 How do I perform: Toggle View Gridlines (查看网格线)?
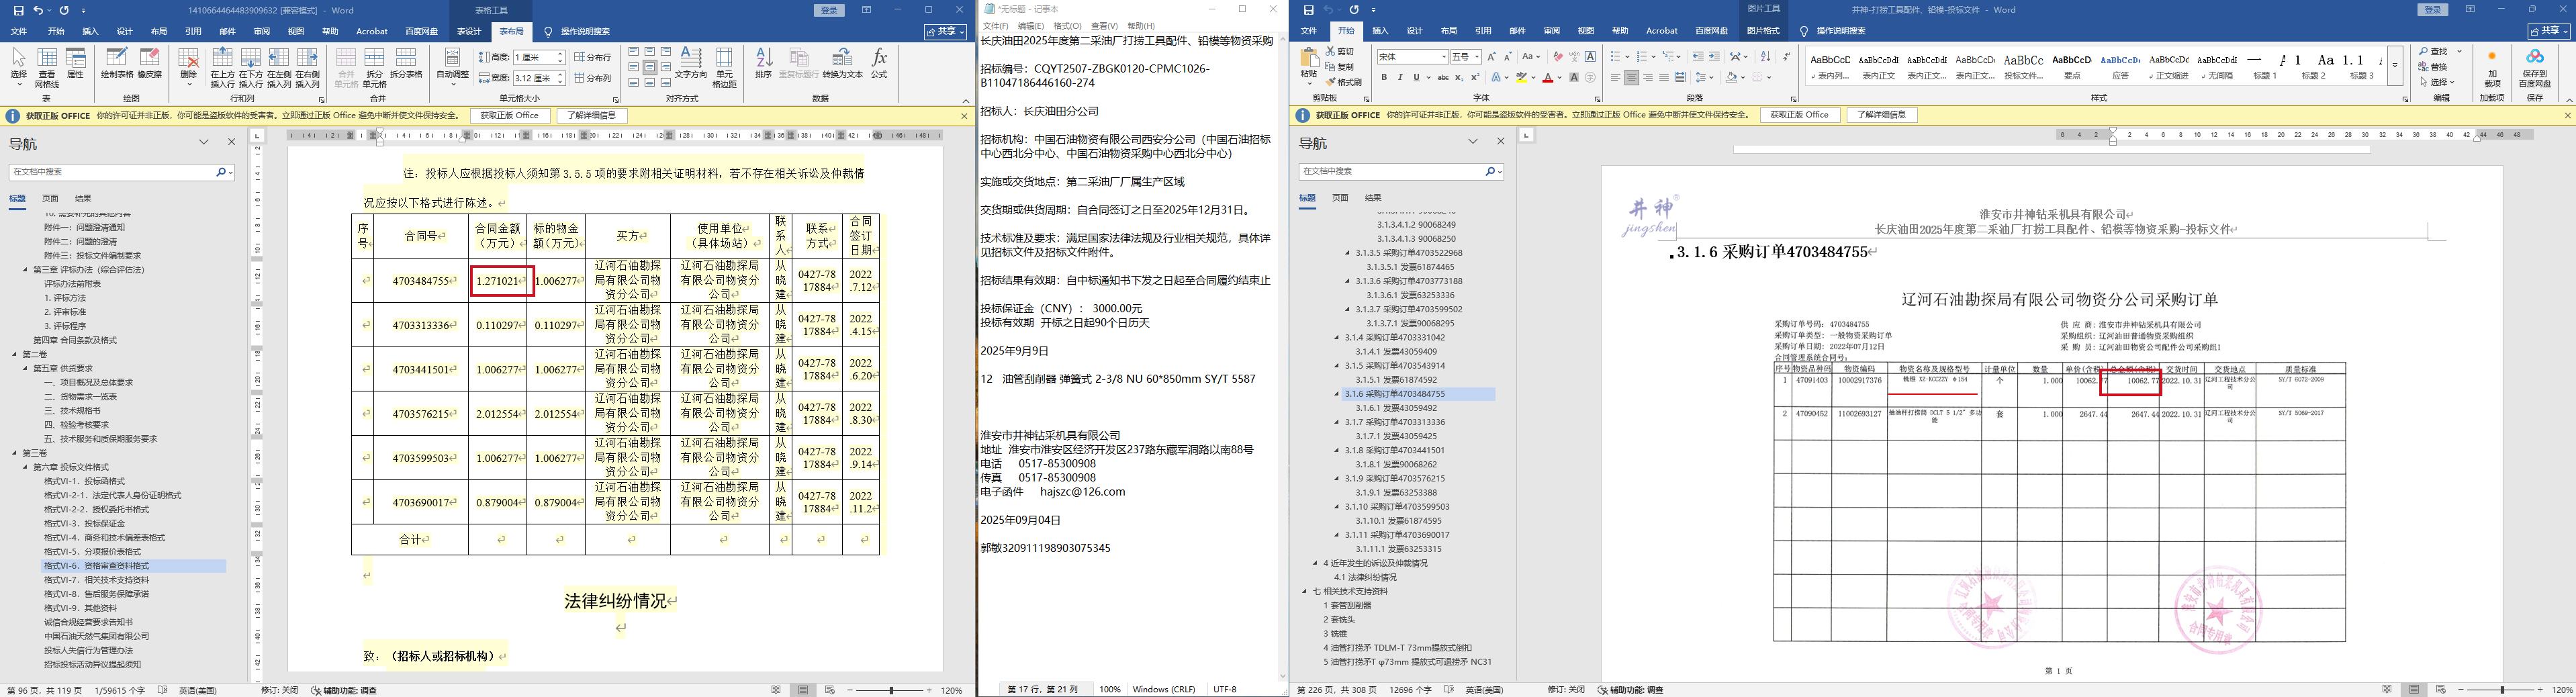click(47, 67)
